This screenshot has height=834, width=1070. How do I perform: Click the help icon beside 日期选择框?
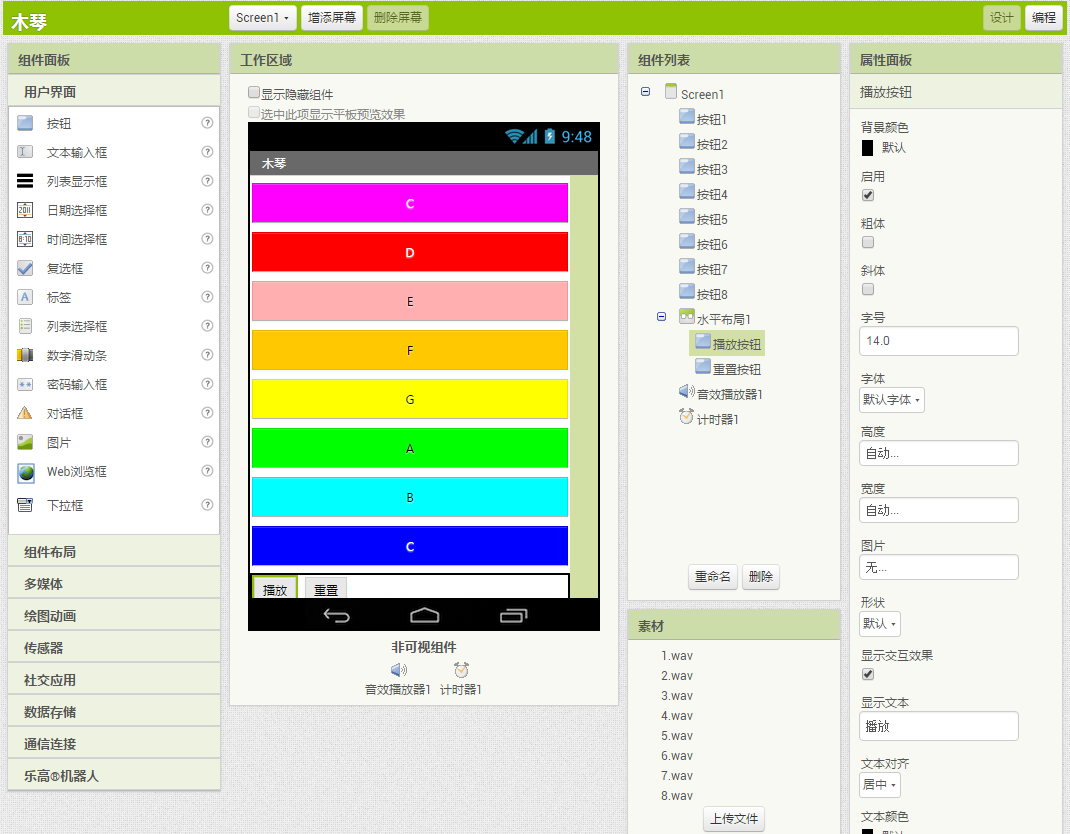pos(207,210)
